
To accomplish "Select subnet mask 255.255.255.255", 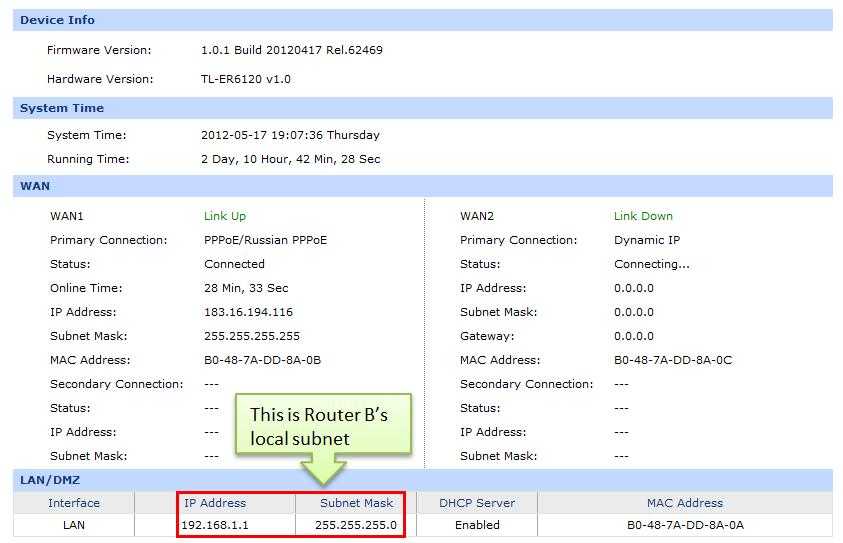I will pyautogui.click(x=252, y=336).
